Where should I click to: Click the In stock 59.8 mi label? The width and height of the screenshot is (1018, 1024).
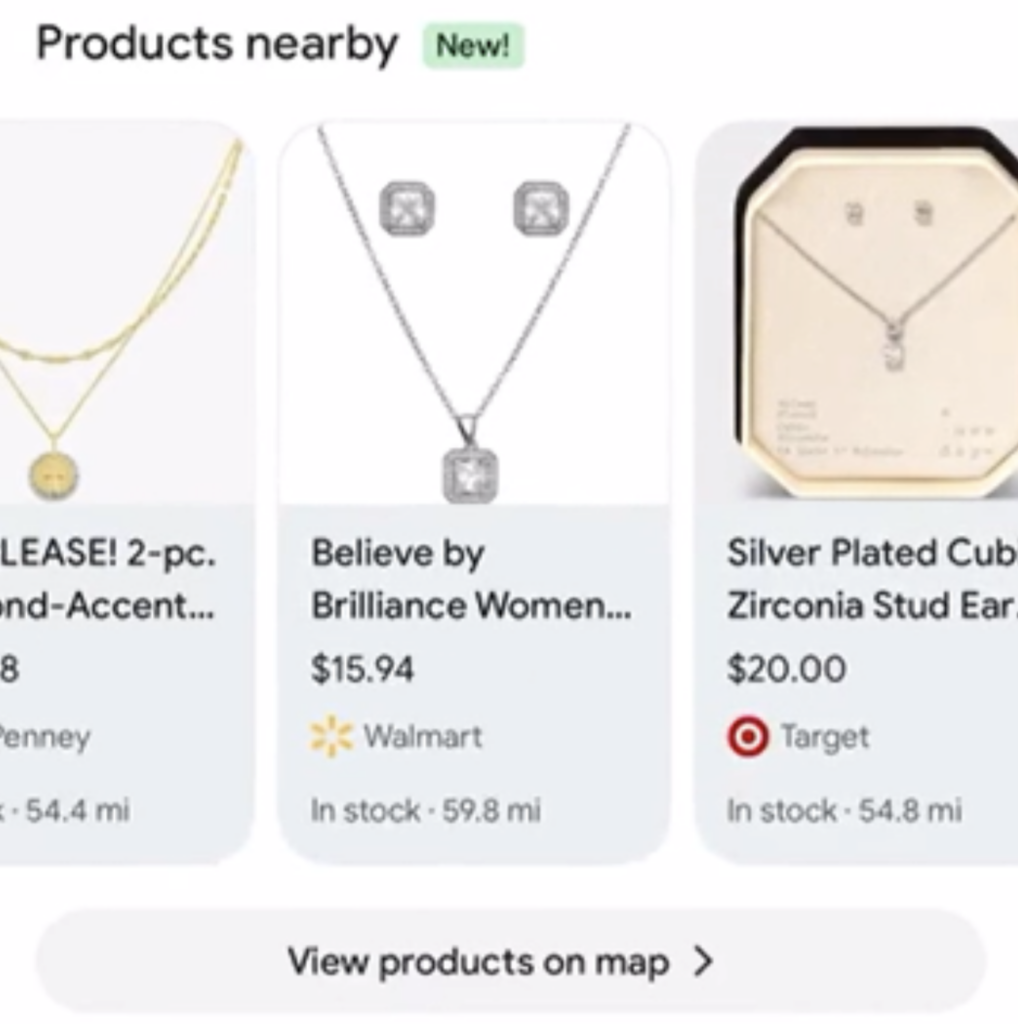(x=425, y=810)
